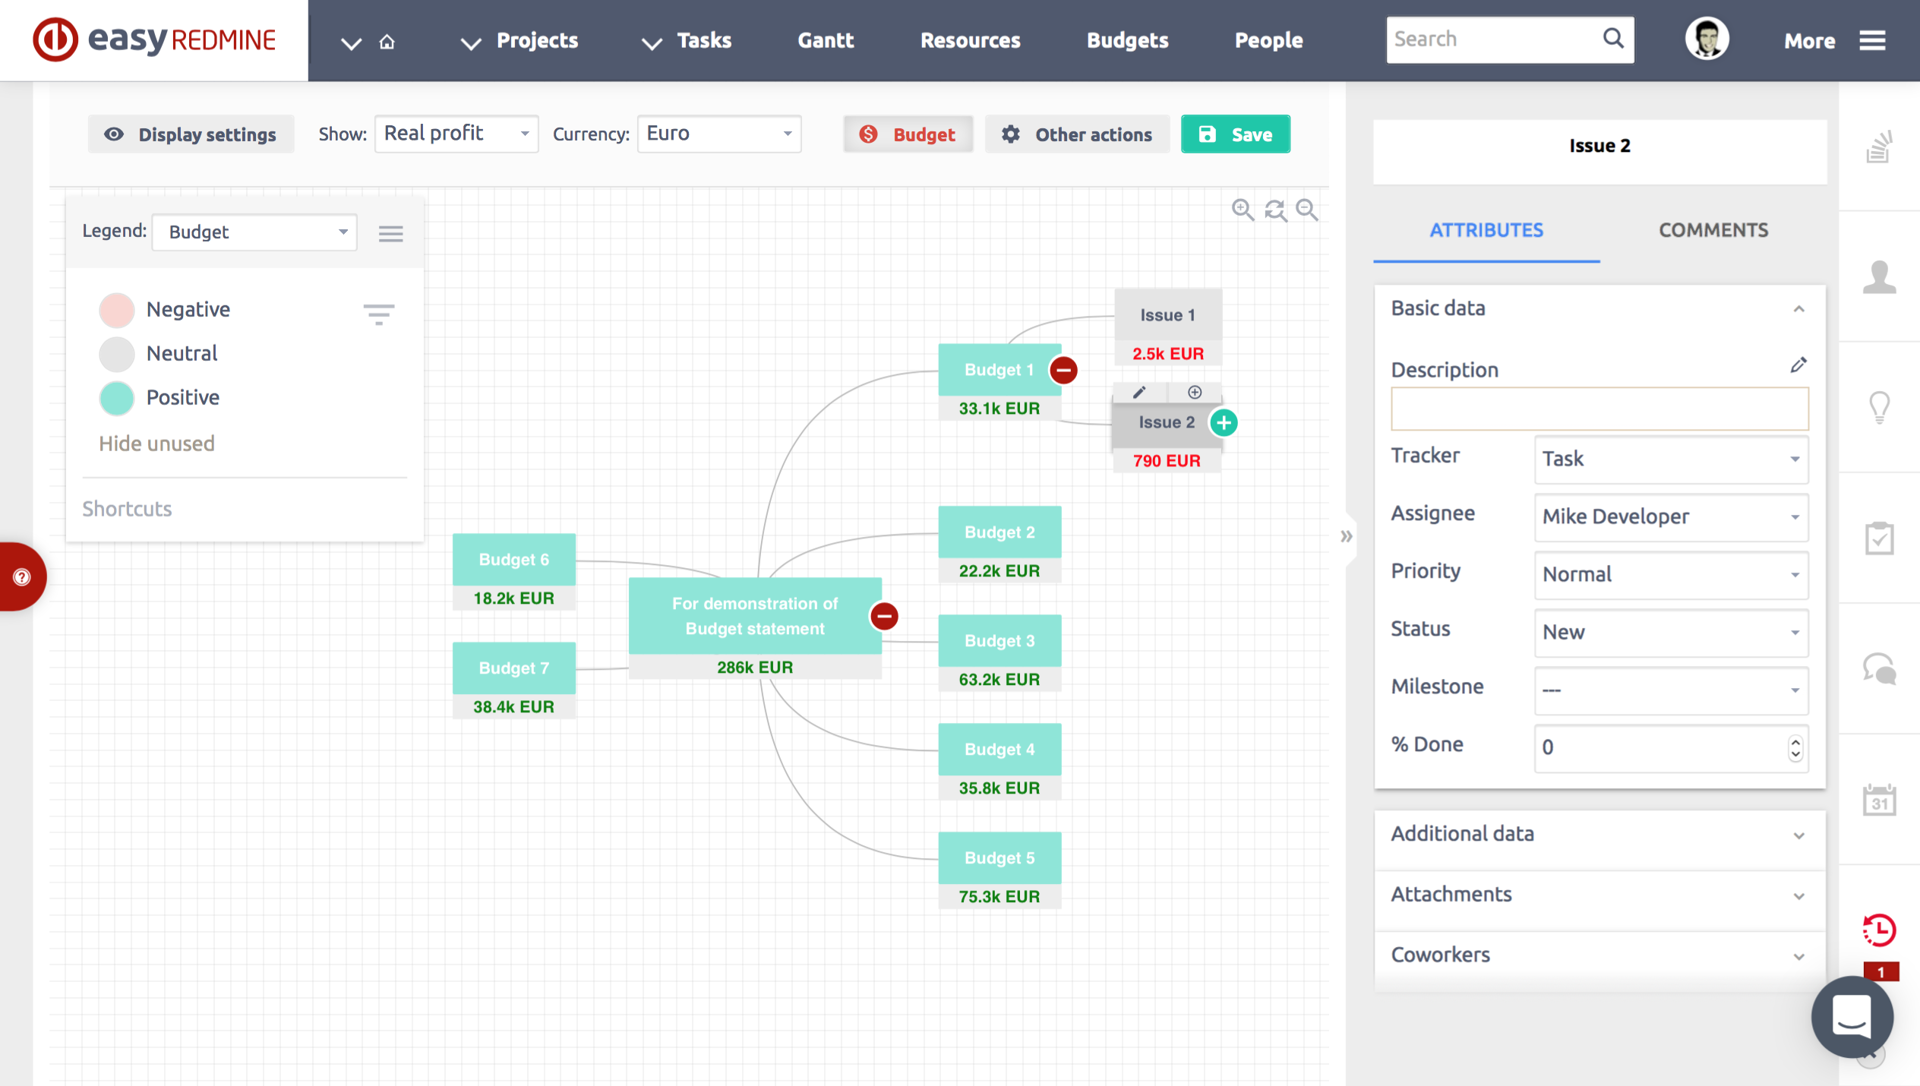1920x1086 pixels.
Task: Open the calendar icon in right sidebar
Action: 1879,800
